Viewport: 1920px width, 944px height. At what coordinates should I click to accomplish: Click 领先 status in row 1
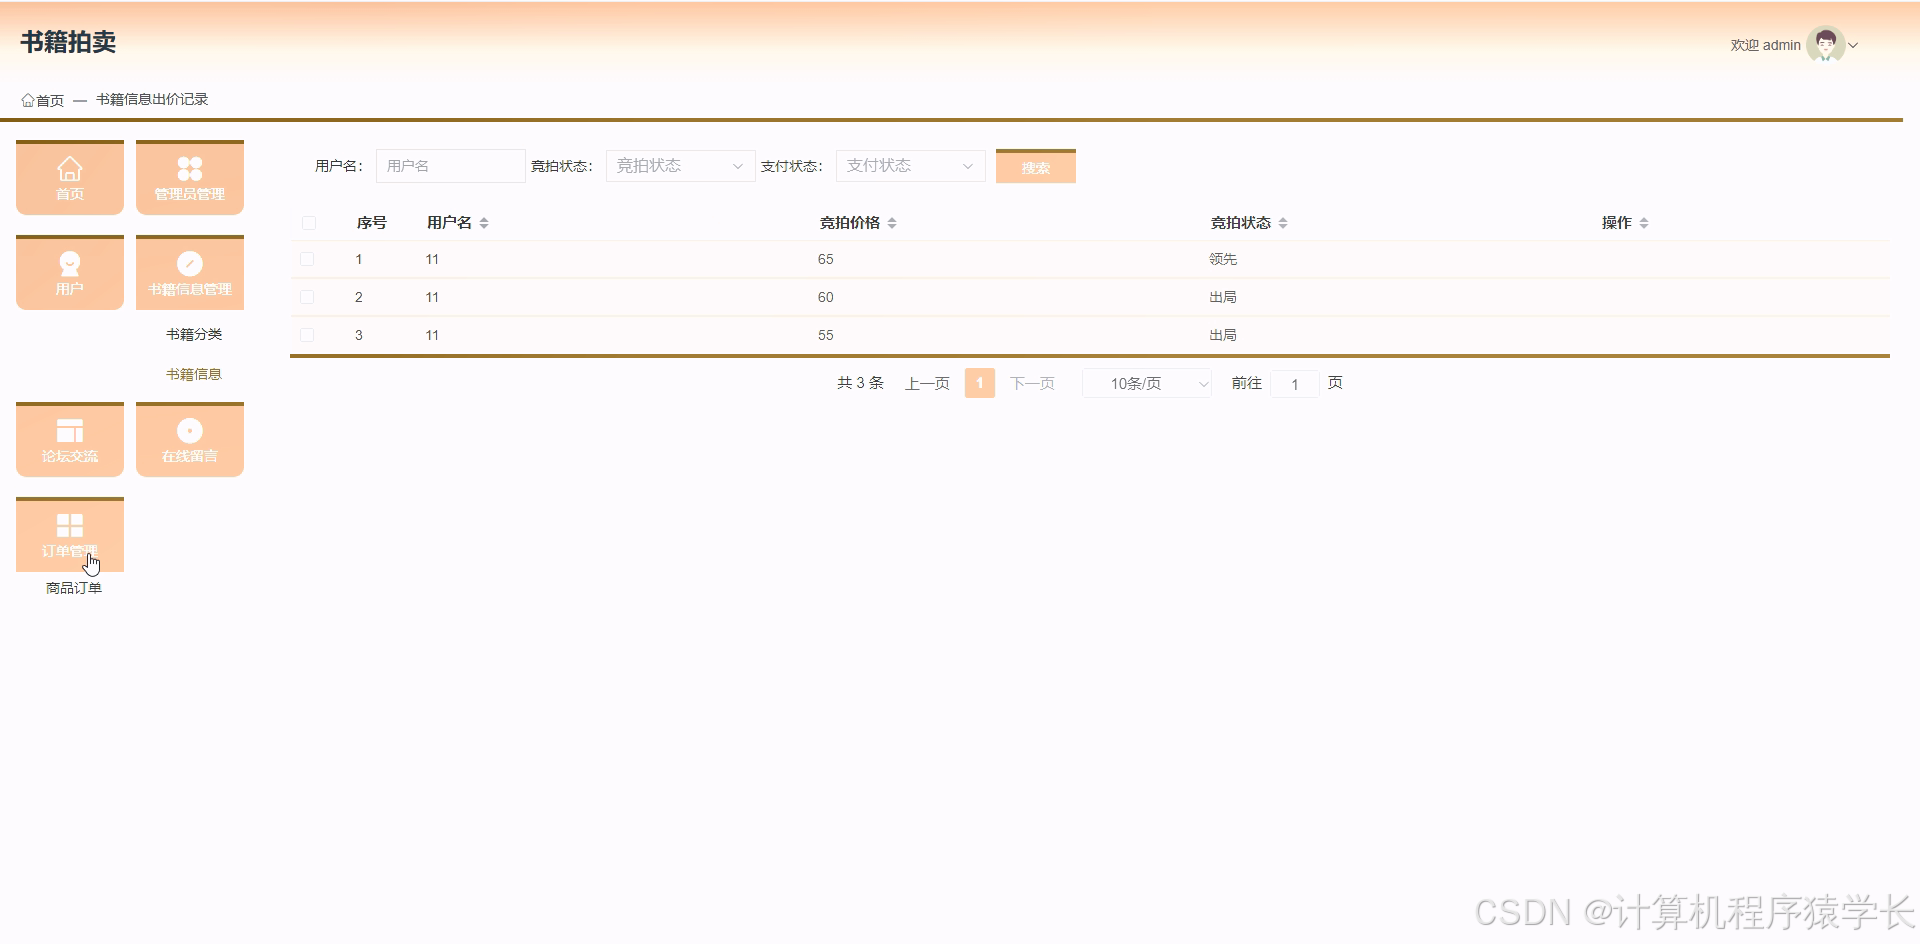click(x=1223, y=259)
